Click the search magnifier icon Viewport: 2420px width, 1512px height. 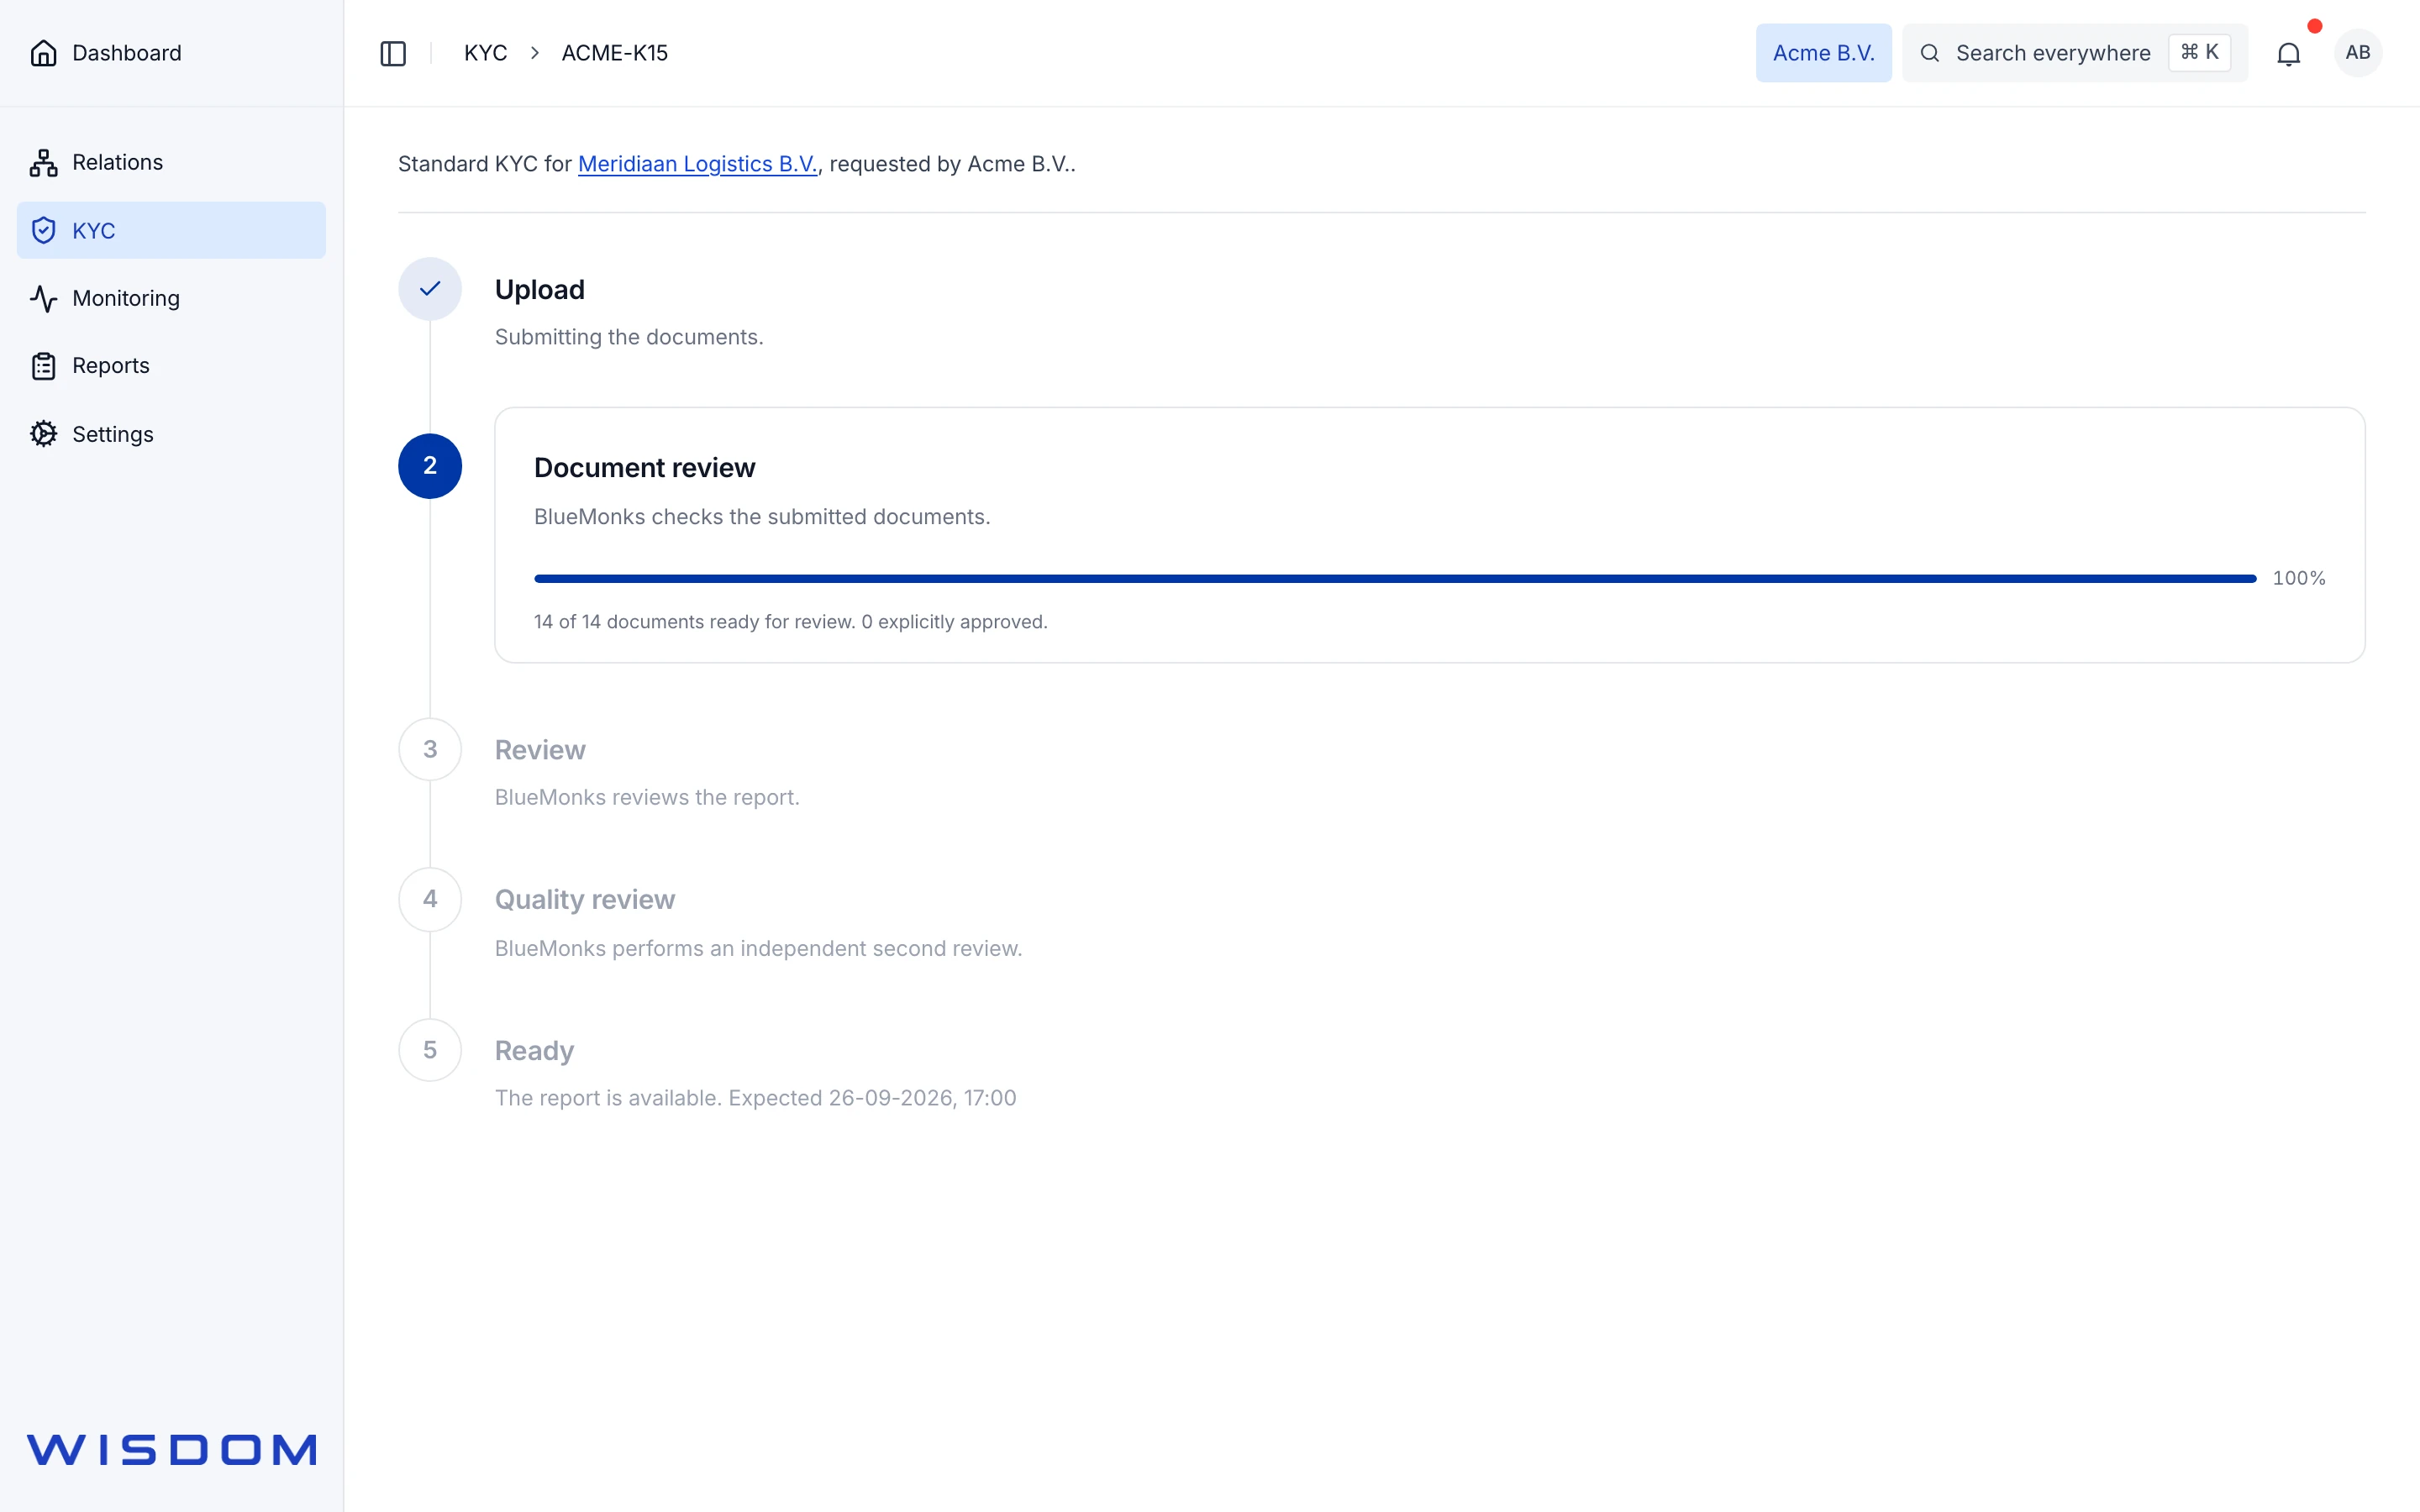(1930, 53)
